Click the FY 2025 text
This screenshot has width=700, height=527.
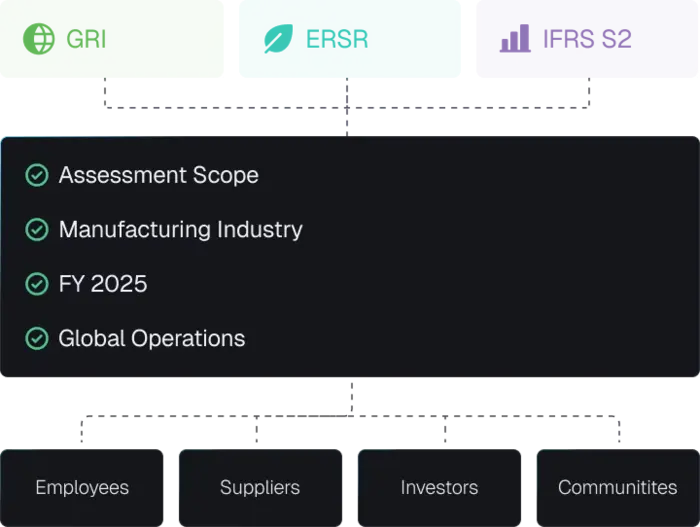coord(103,284)
